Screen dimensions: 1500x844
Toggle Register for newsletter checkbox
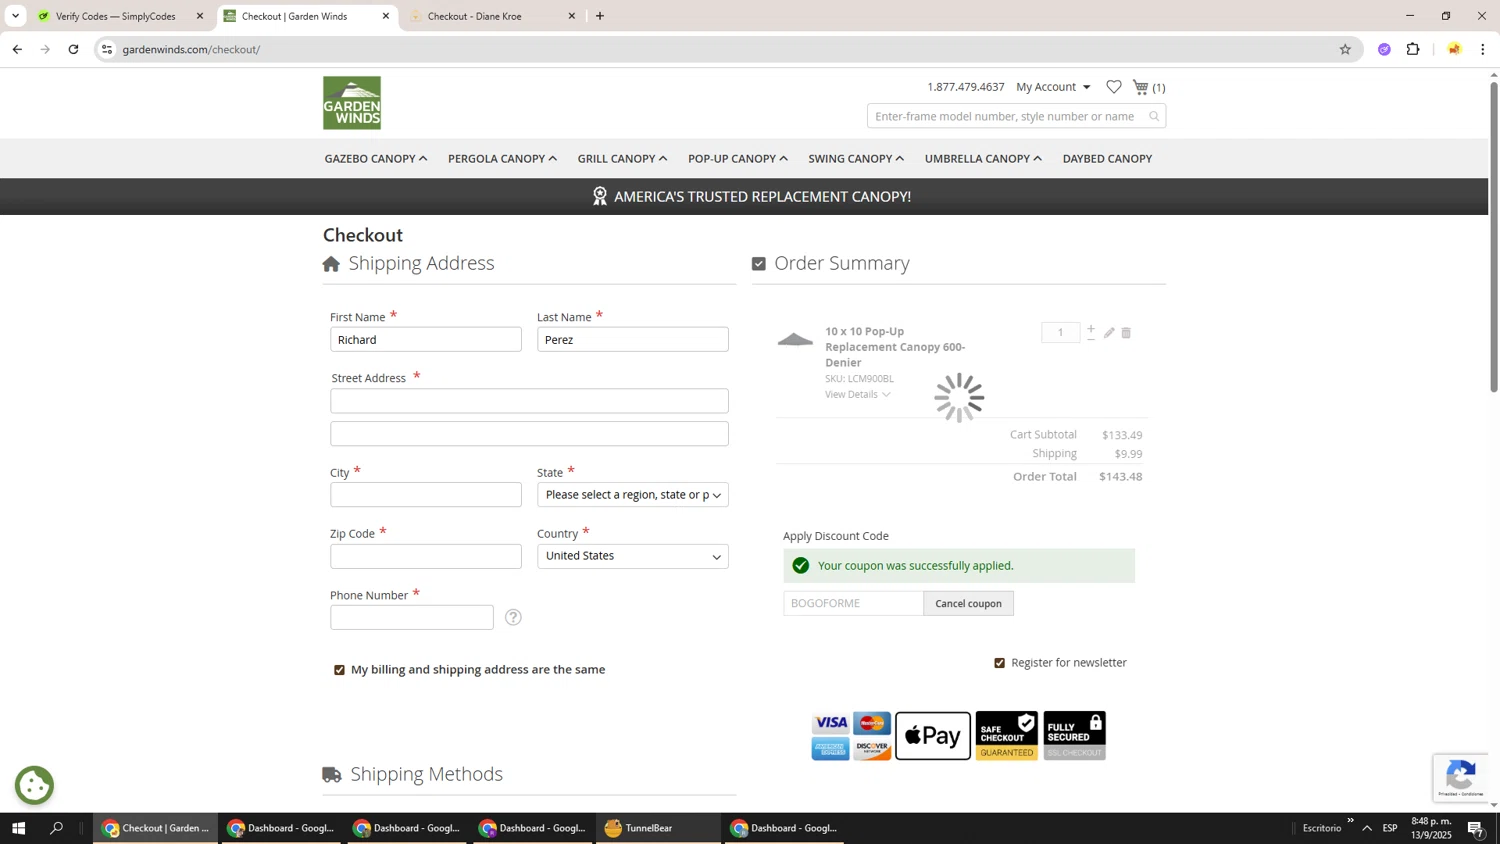click(999, 663)
